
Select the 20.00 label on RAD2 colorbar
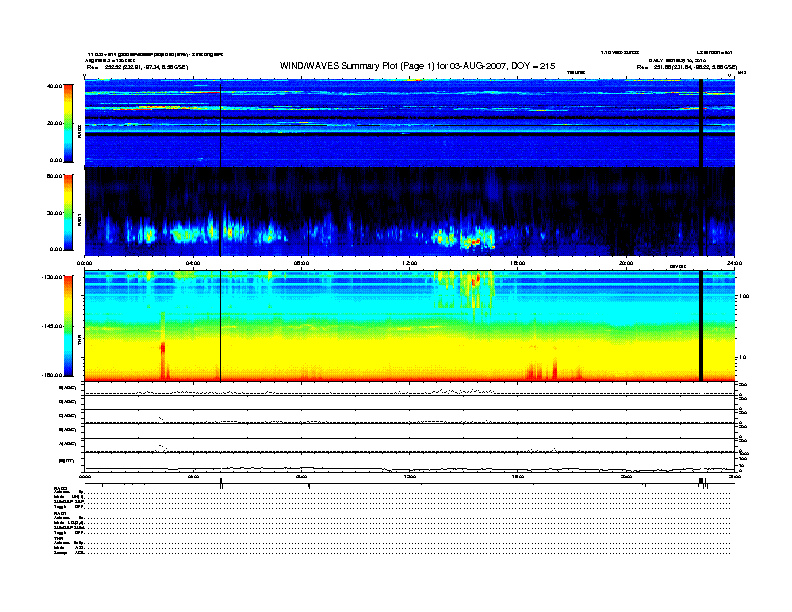pos(56,123)
